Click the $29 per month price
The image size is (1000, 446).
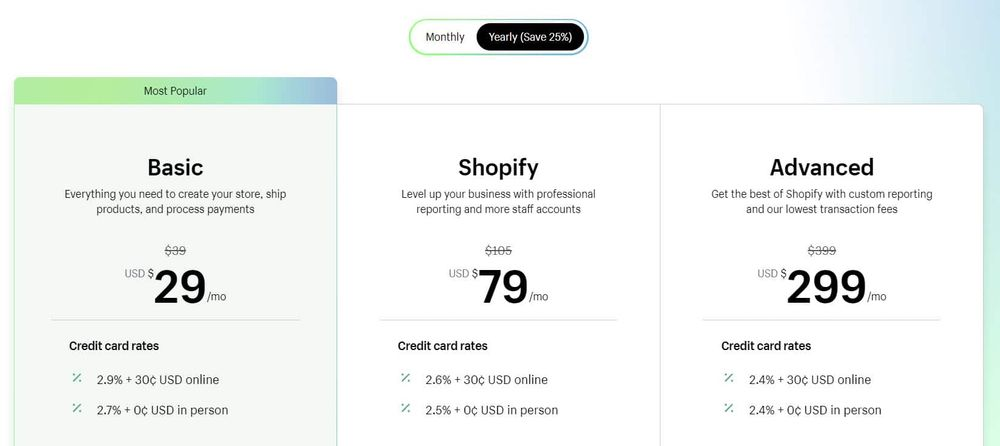[x=180, y=288]
